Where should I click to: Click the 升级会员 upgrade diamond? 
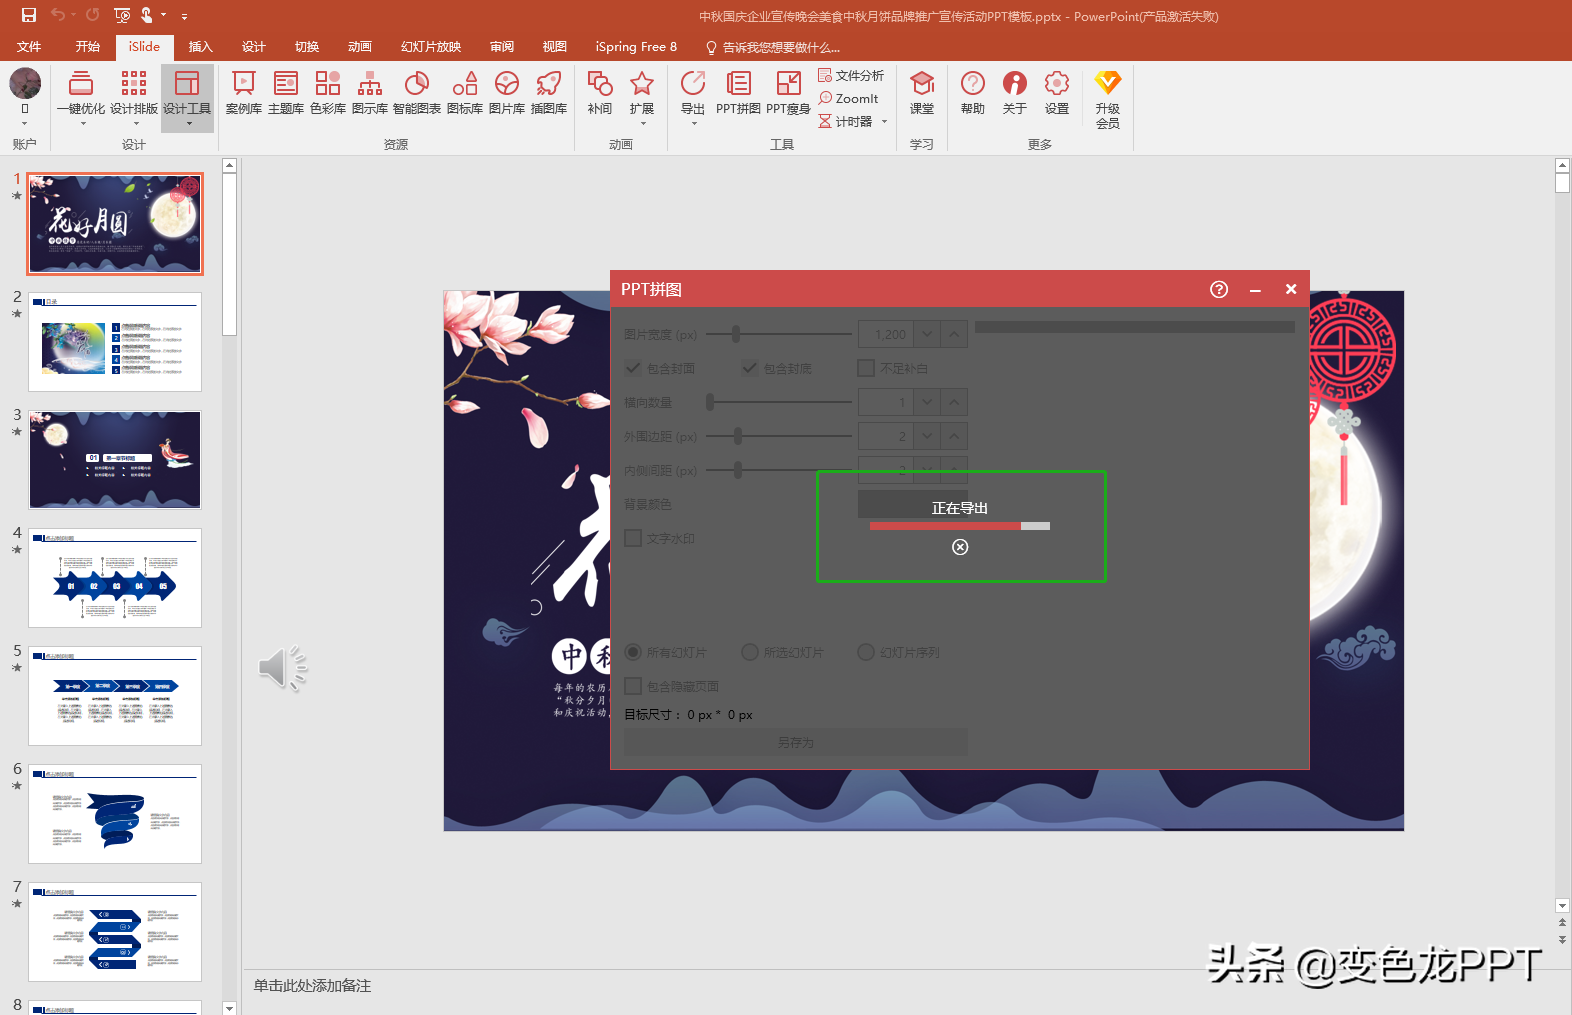pos(1108,100)
